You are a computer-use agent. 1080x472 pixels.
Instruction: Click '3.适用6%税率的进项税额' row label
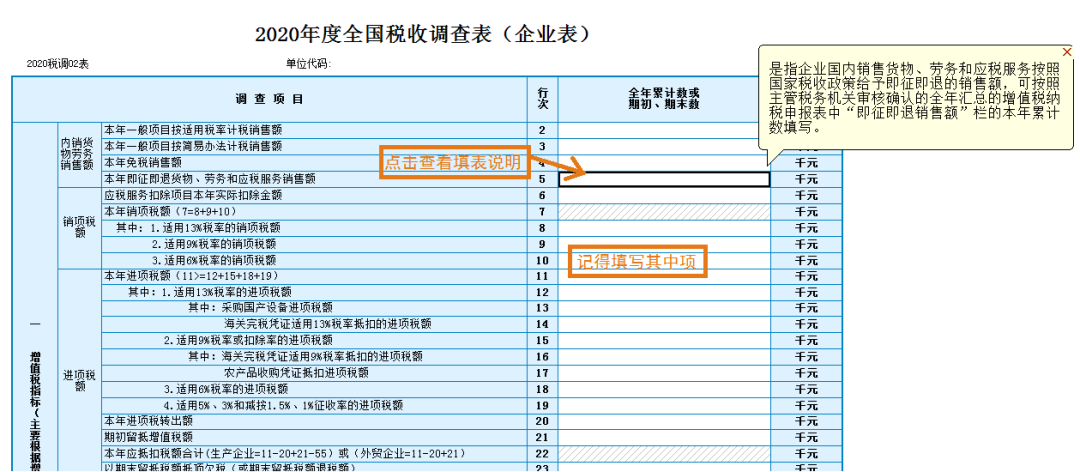[226, 389]
